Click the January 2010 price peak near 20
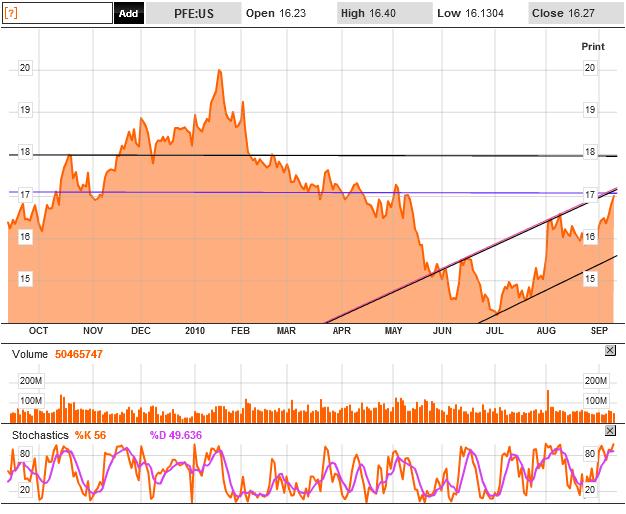 pos(219,71)
